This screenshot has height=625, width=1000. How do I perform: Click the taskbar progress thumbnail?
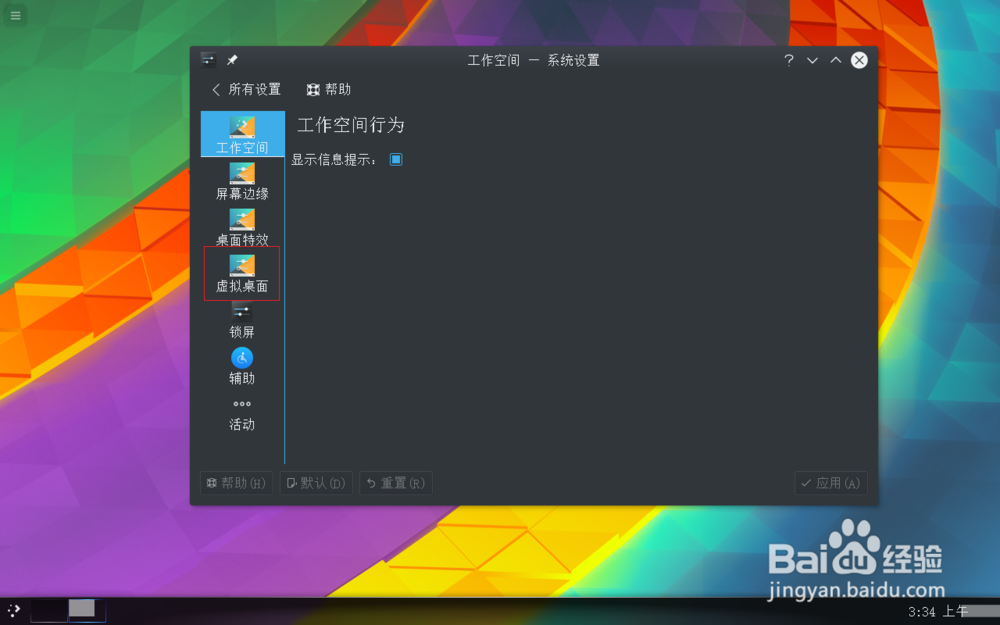(84, 609)
